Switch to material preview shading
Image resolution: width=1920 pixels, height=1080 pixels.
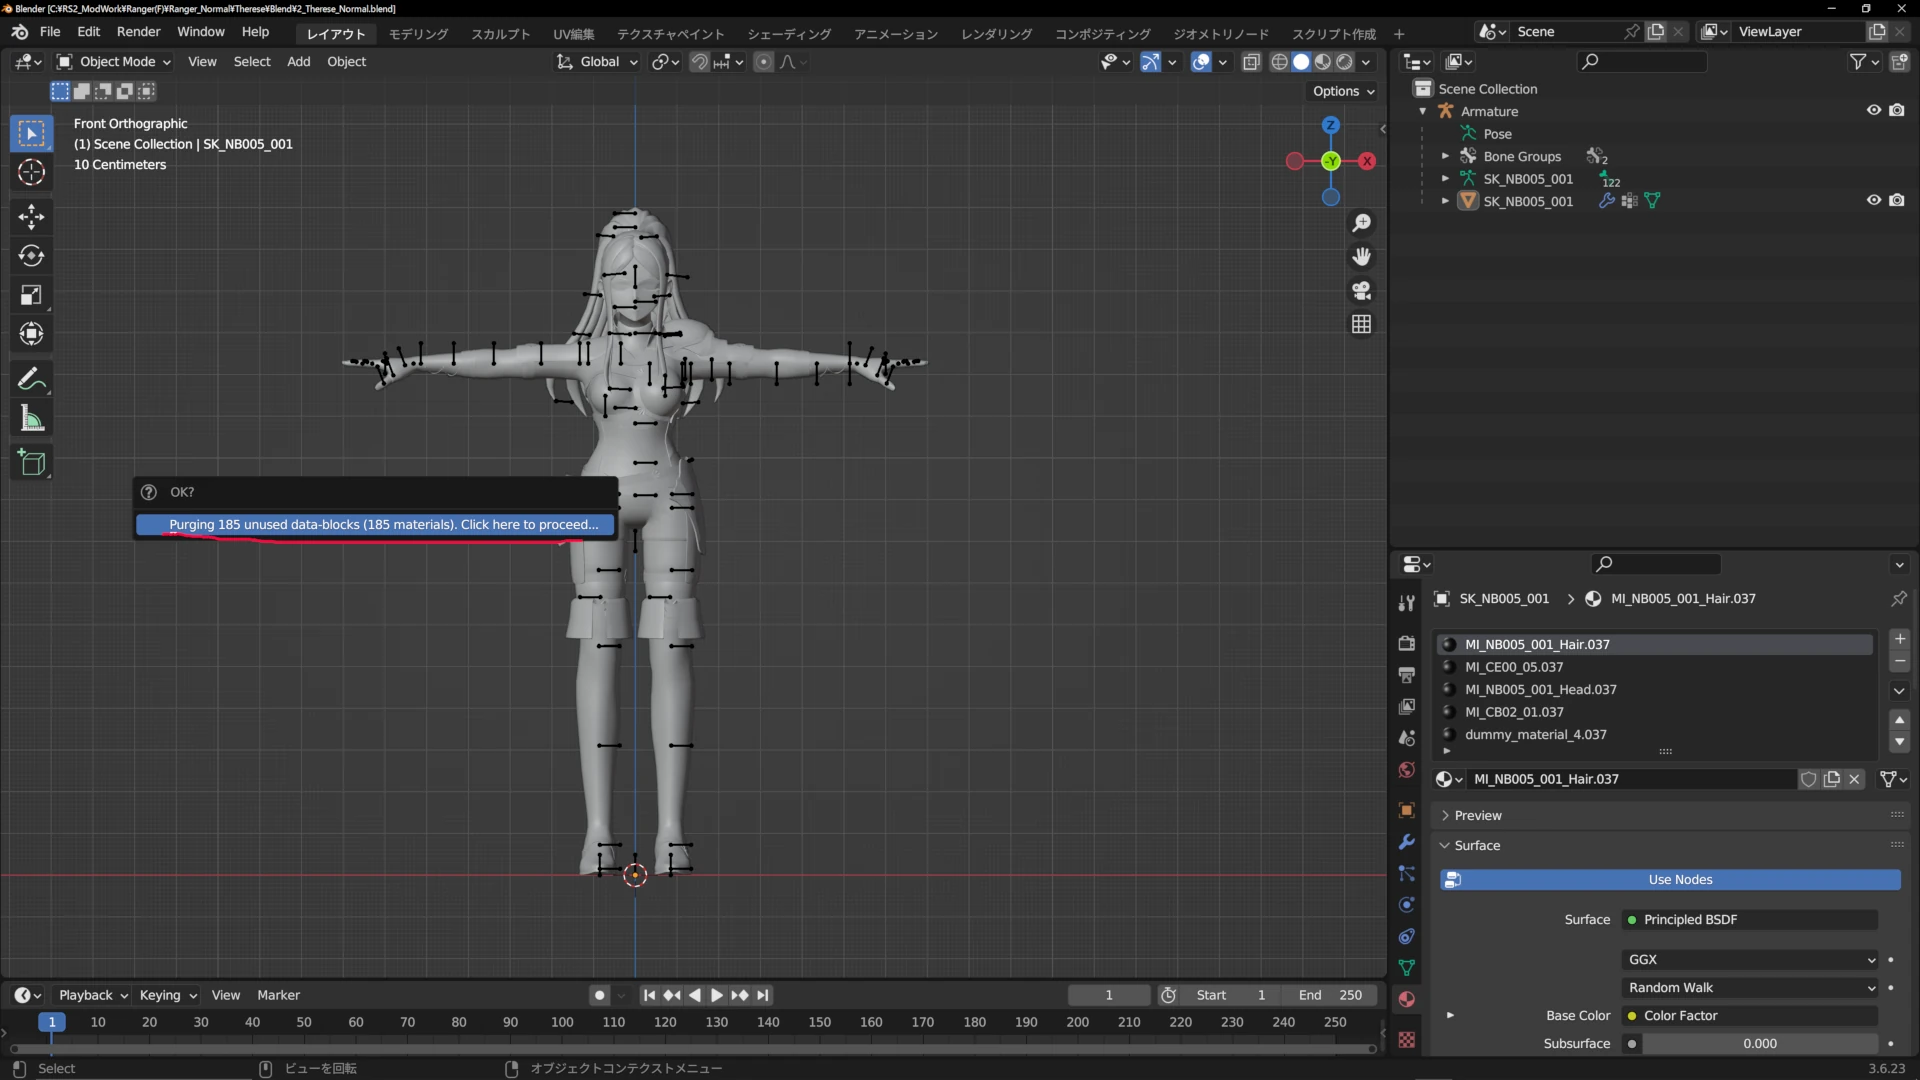[1323, 62]
